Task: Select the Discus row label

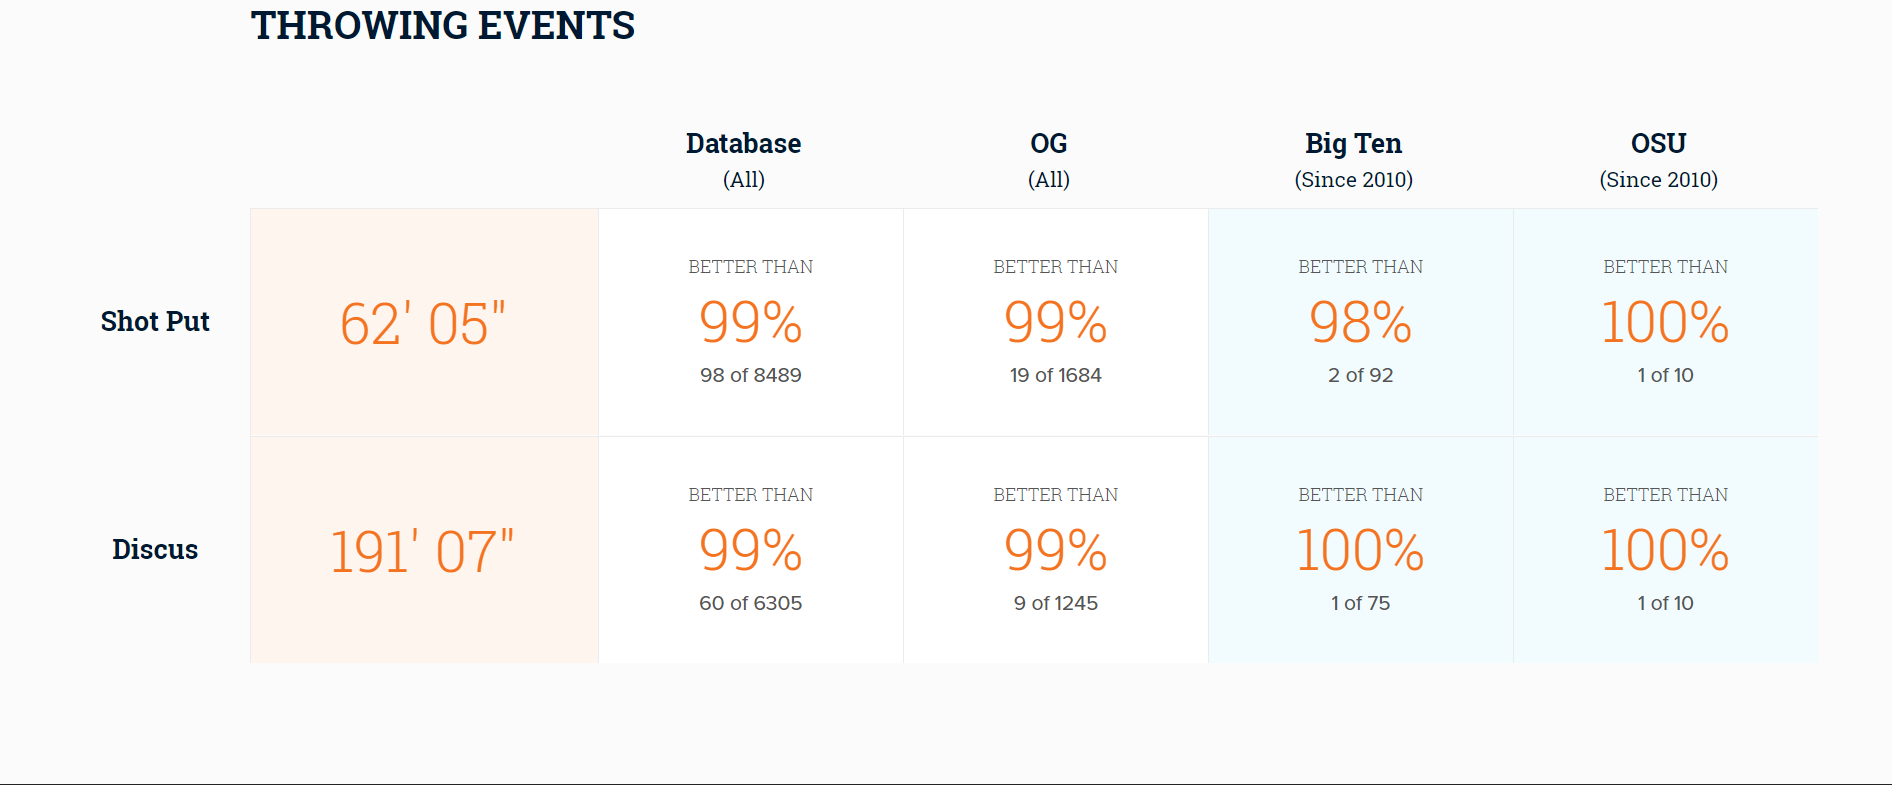Action: 155,549
